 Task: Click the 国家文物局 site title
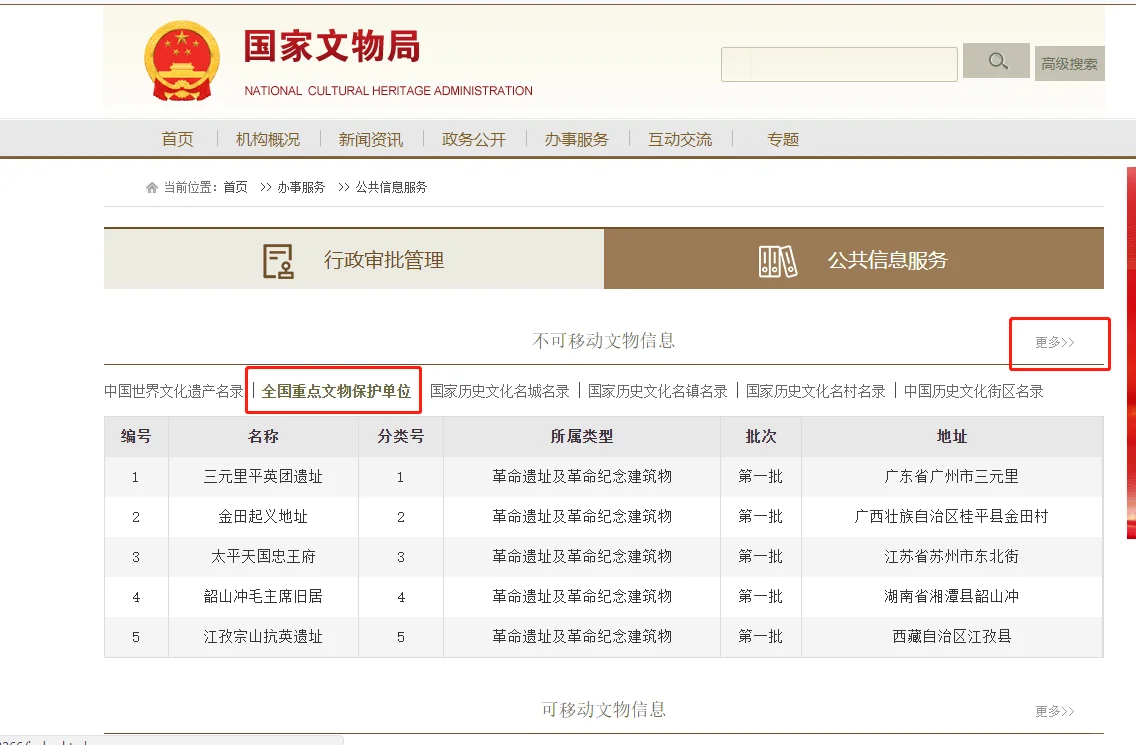pyautogui.click(x=332, y=46)
